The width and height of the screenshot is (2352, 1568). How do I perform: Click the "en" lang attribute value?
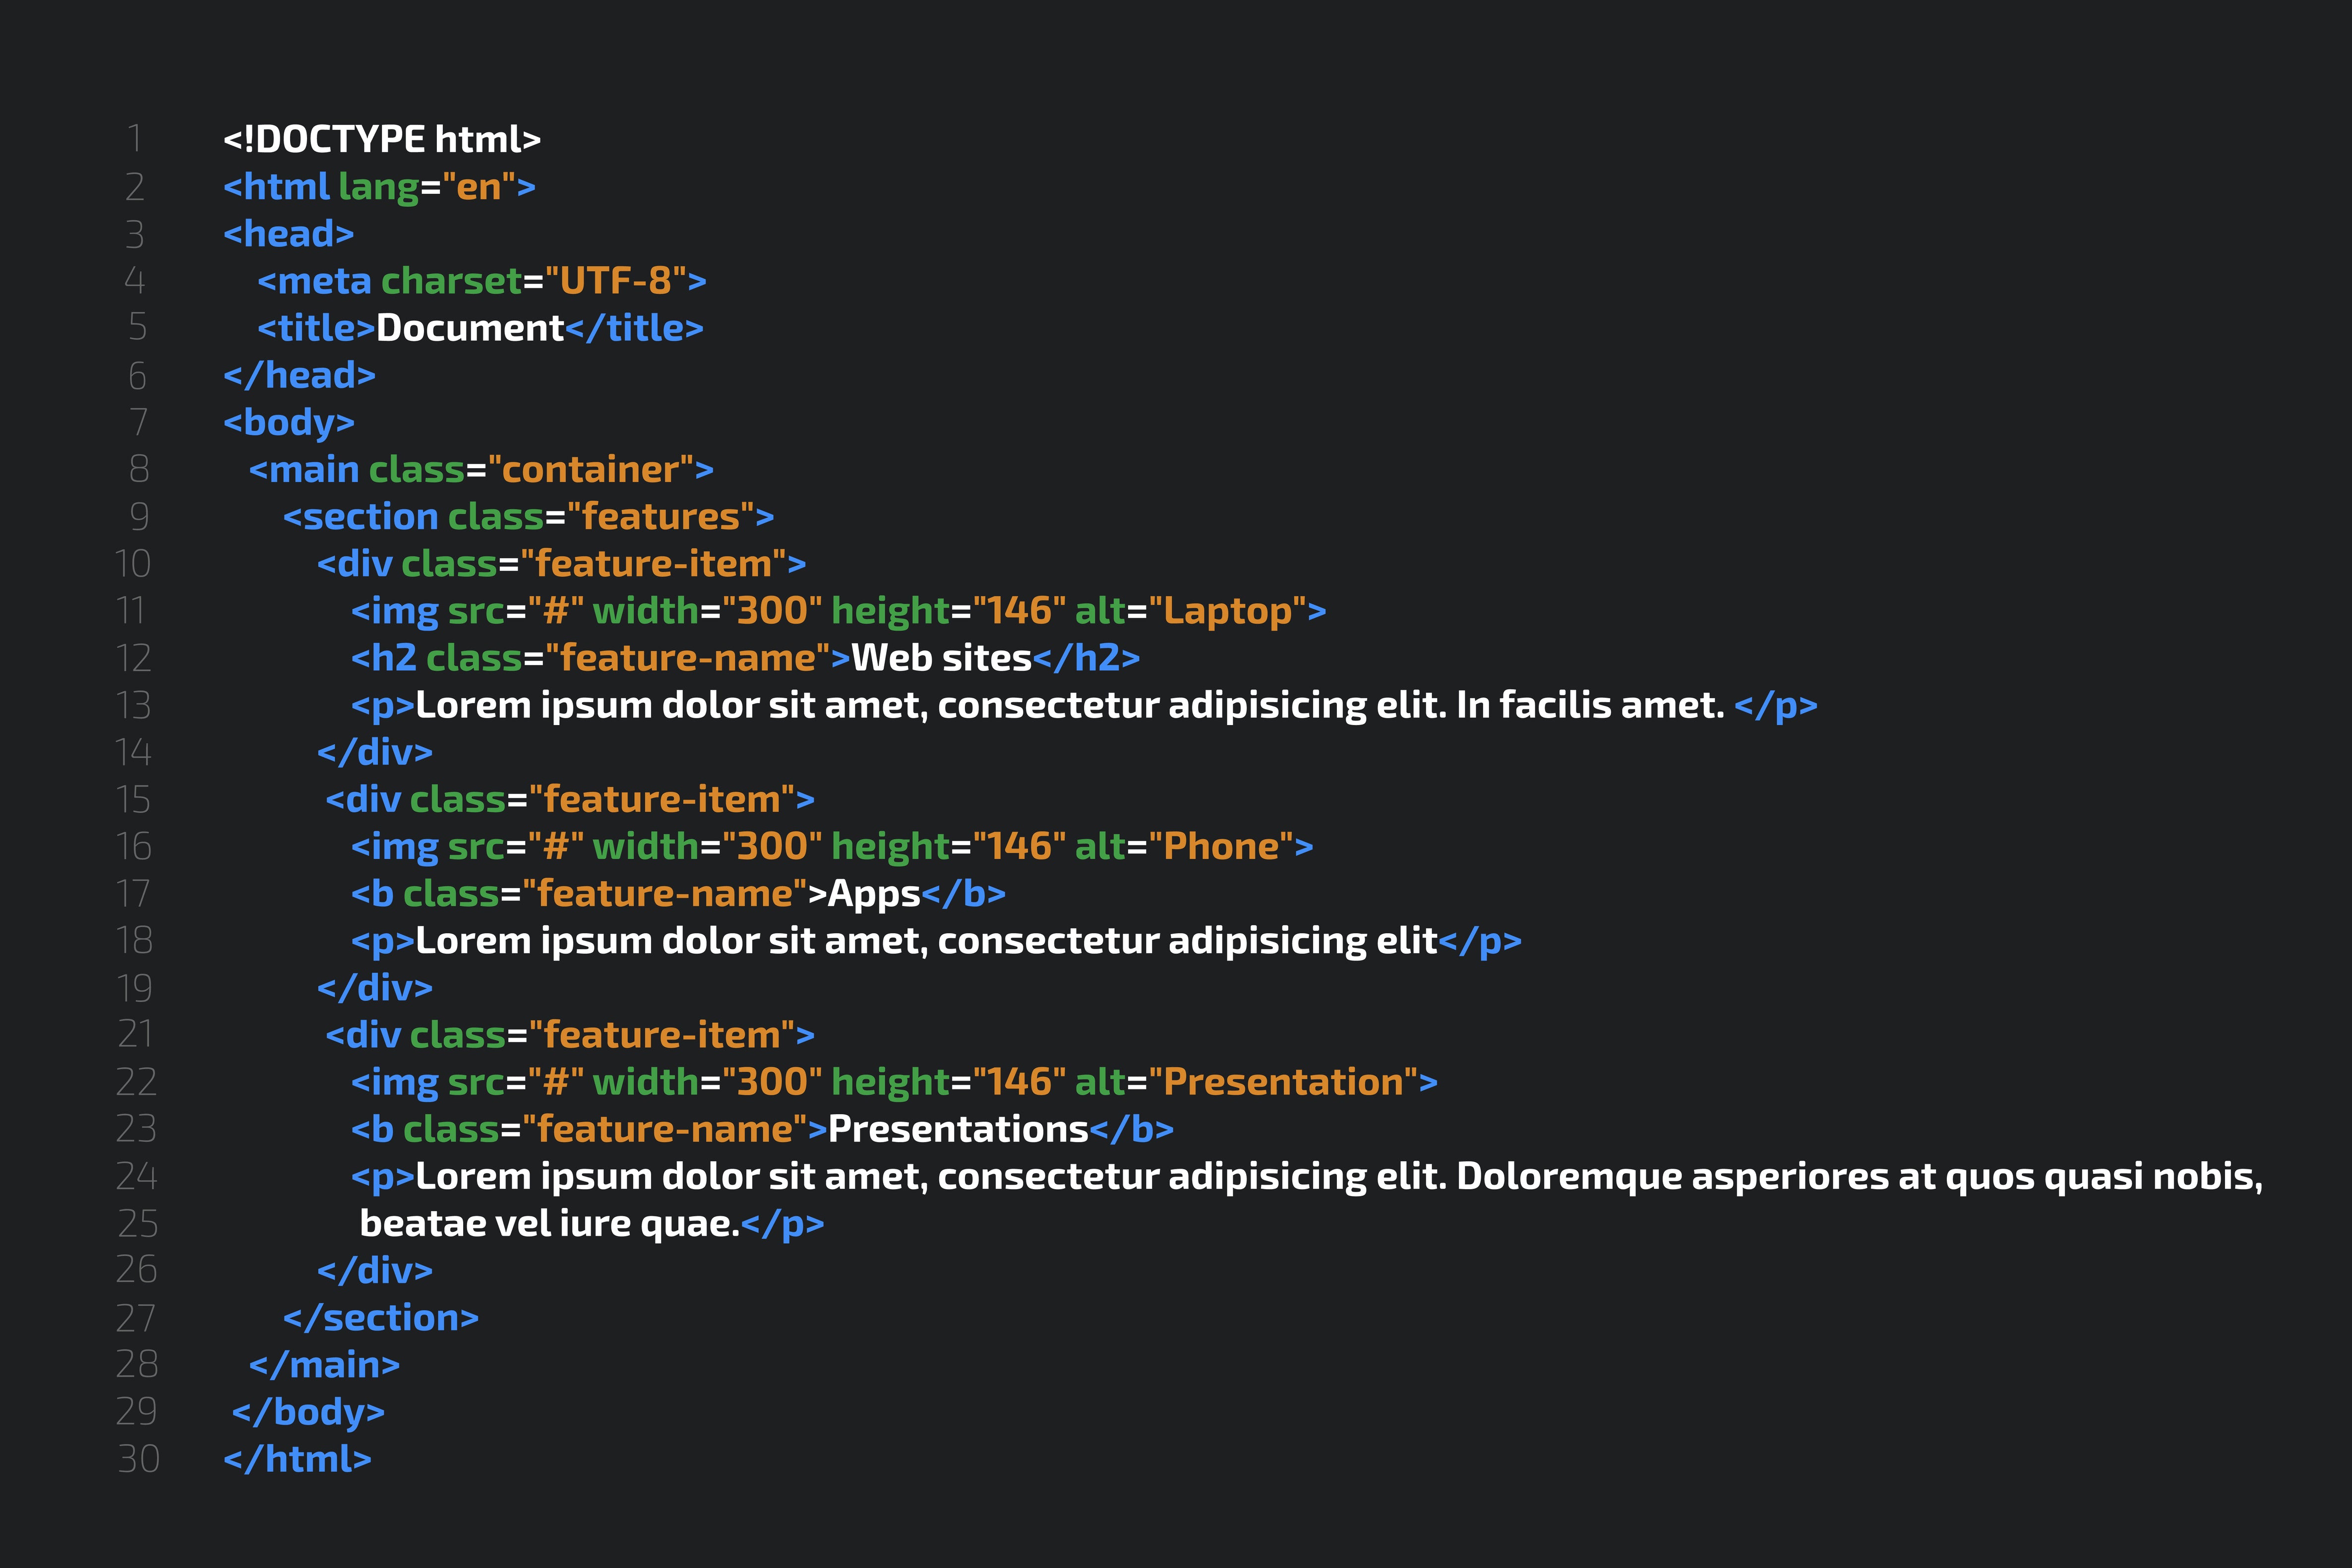(x=478, y=187)
